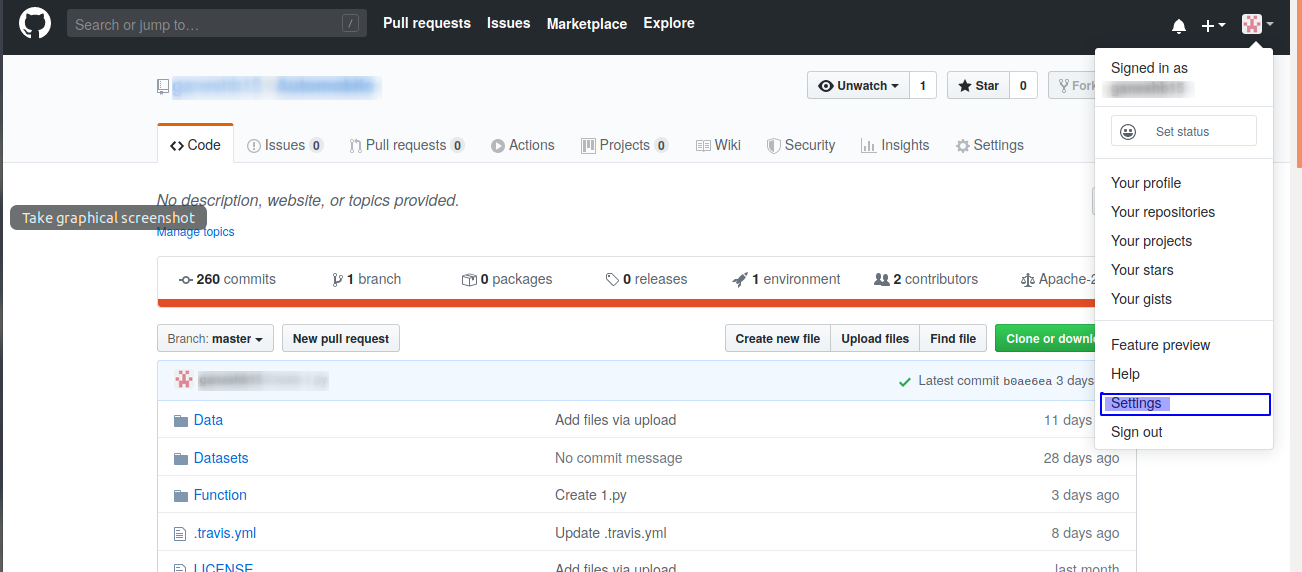Click the .travis.yml file icon
Screen dimensions: 1302x572
[181, 534]
